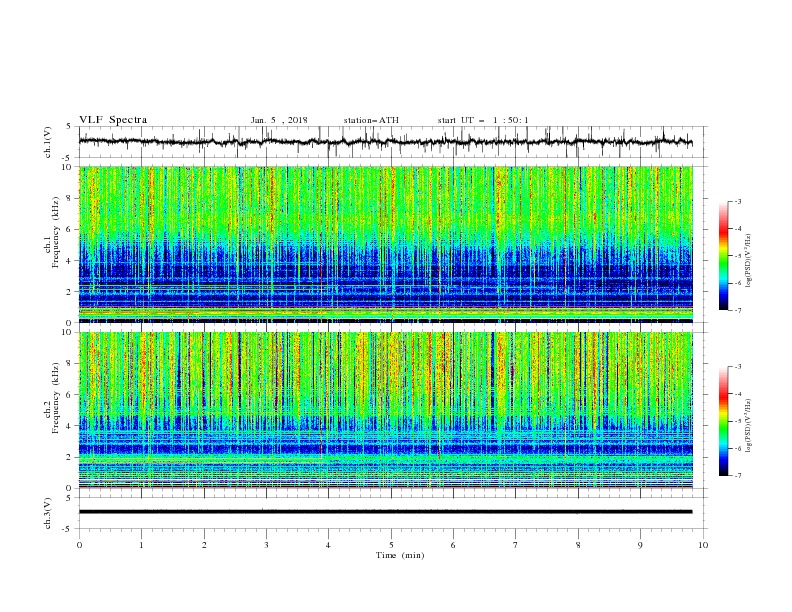Click time axis tick label '10'
The image size is (792, 612).
(x=703, y=545)
